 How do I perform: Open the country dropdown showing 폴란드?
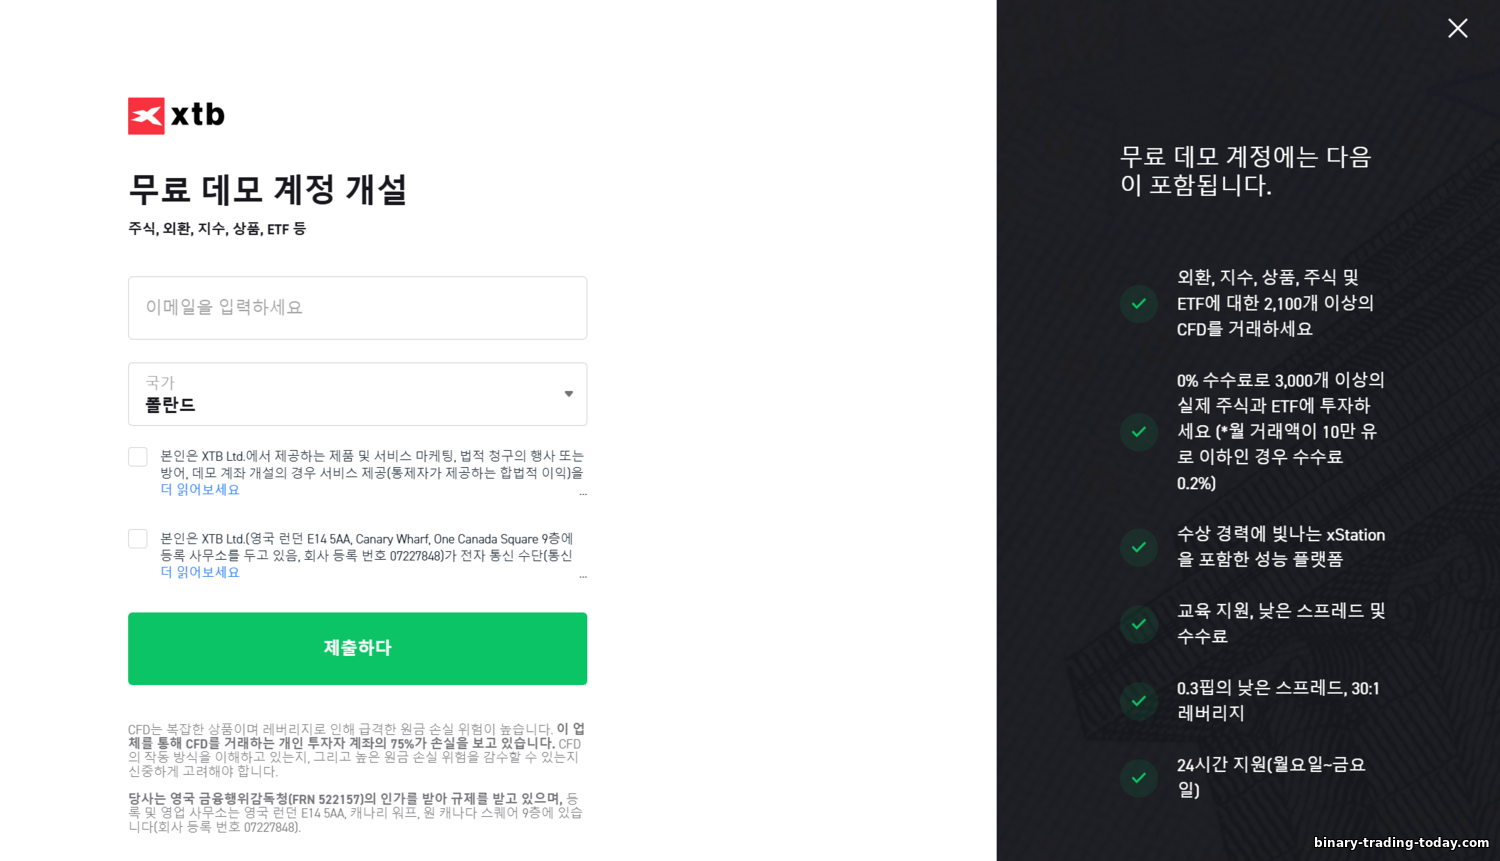coord(357,394)
